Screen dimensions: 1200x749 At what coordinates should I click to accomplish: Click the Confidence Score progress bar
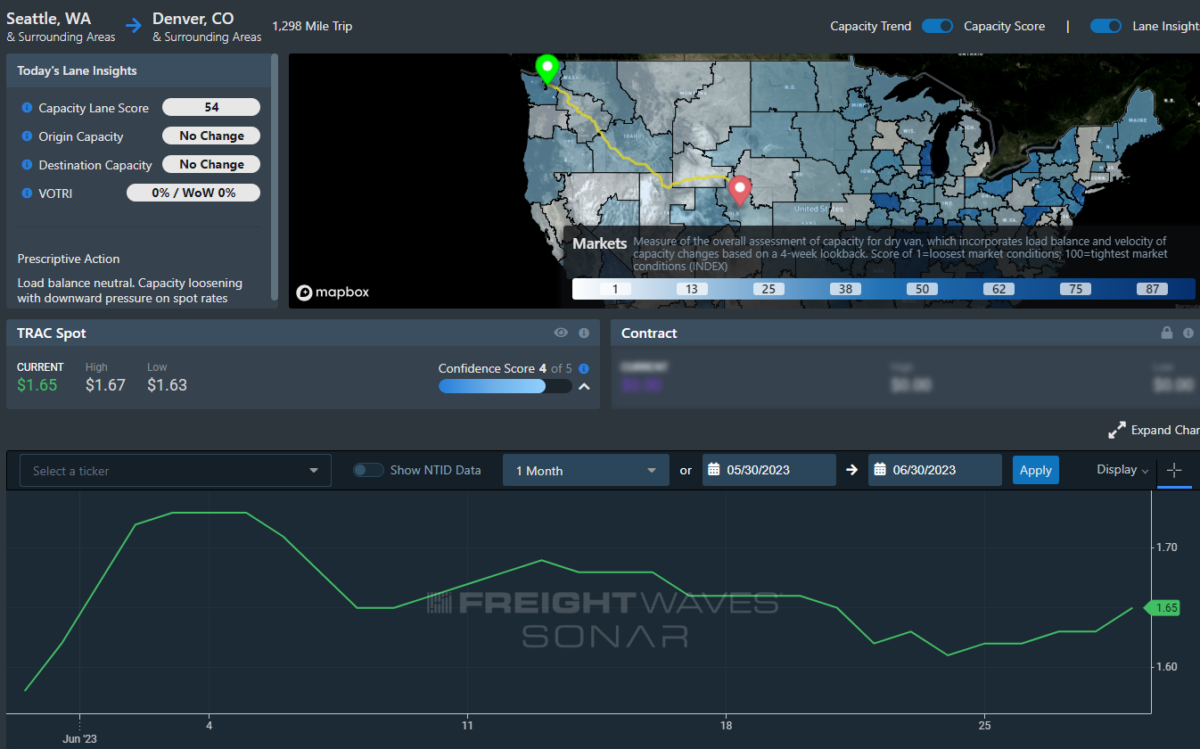coord(505,386)
